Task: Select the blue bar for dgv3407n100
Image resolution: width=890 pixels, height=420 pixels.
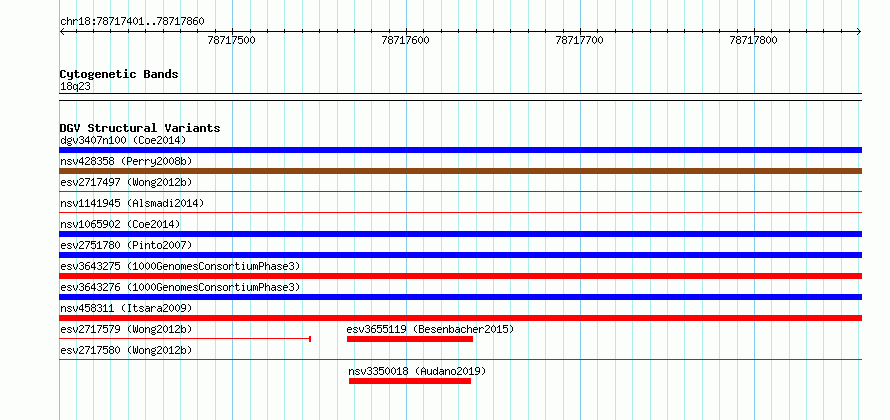Action: point(460,150)
